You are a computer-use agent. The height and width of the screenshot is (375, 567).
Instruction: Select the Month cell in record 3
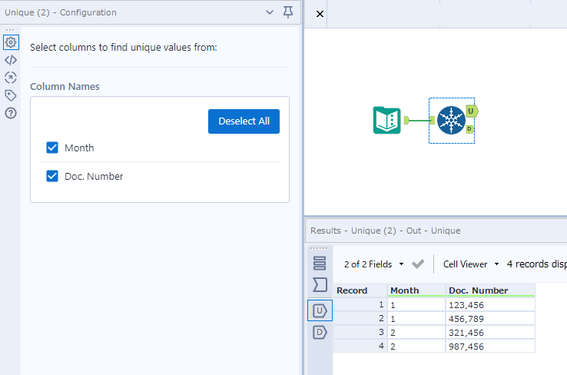click(x=416, y=332)
